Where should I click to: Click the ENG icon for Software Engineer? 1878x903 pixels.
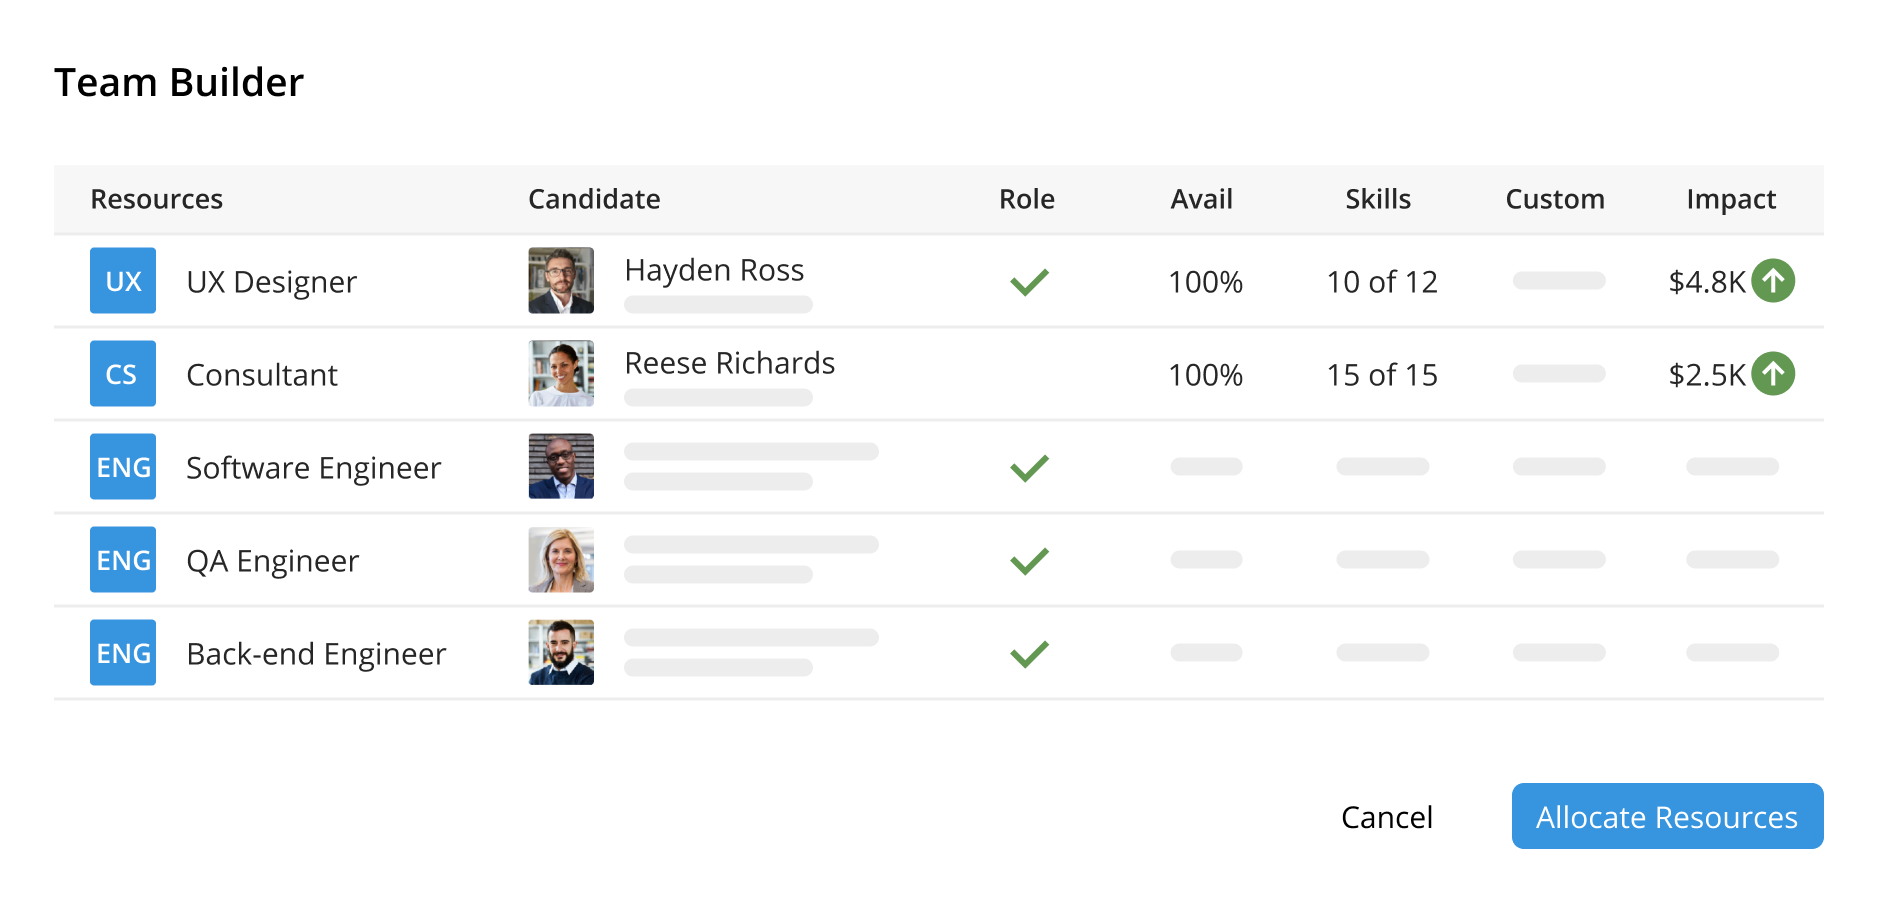(x=122, y=467)
